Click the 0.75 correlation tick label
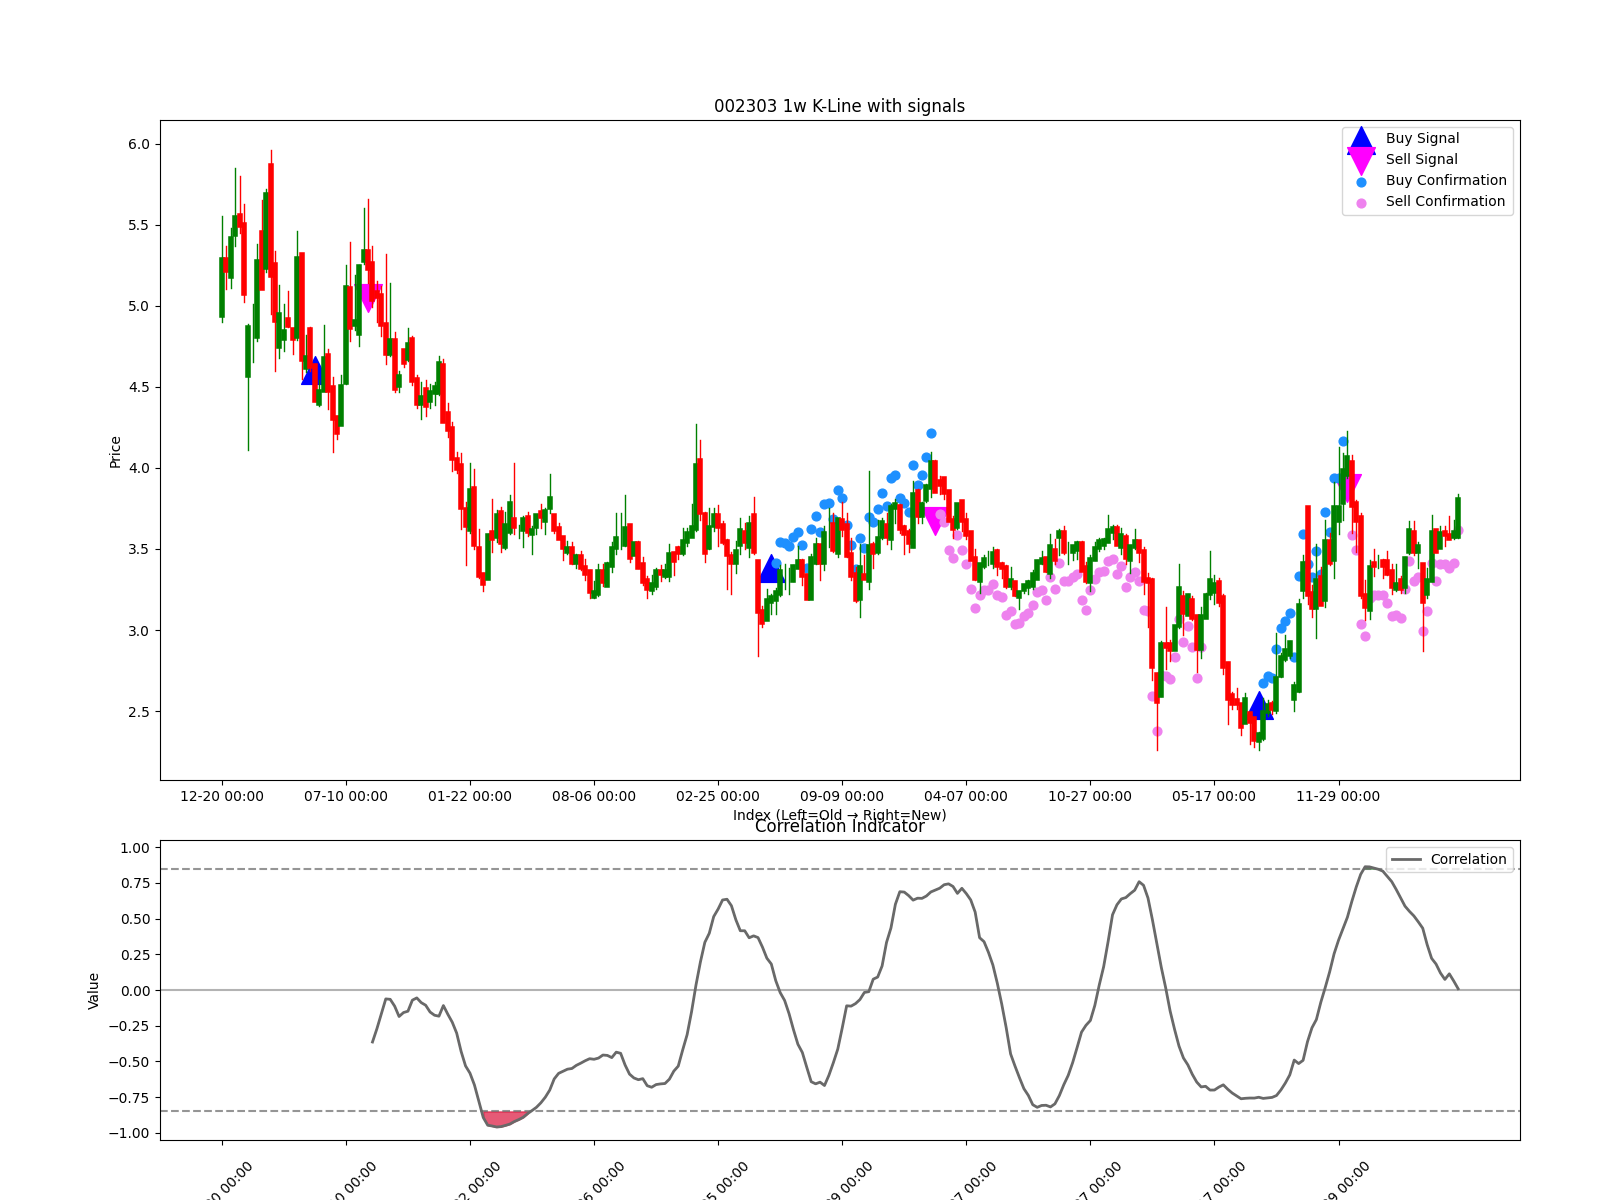This screenshot has height=1200, width=1600. (x=135, y=884)
